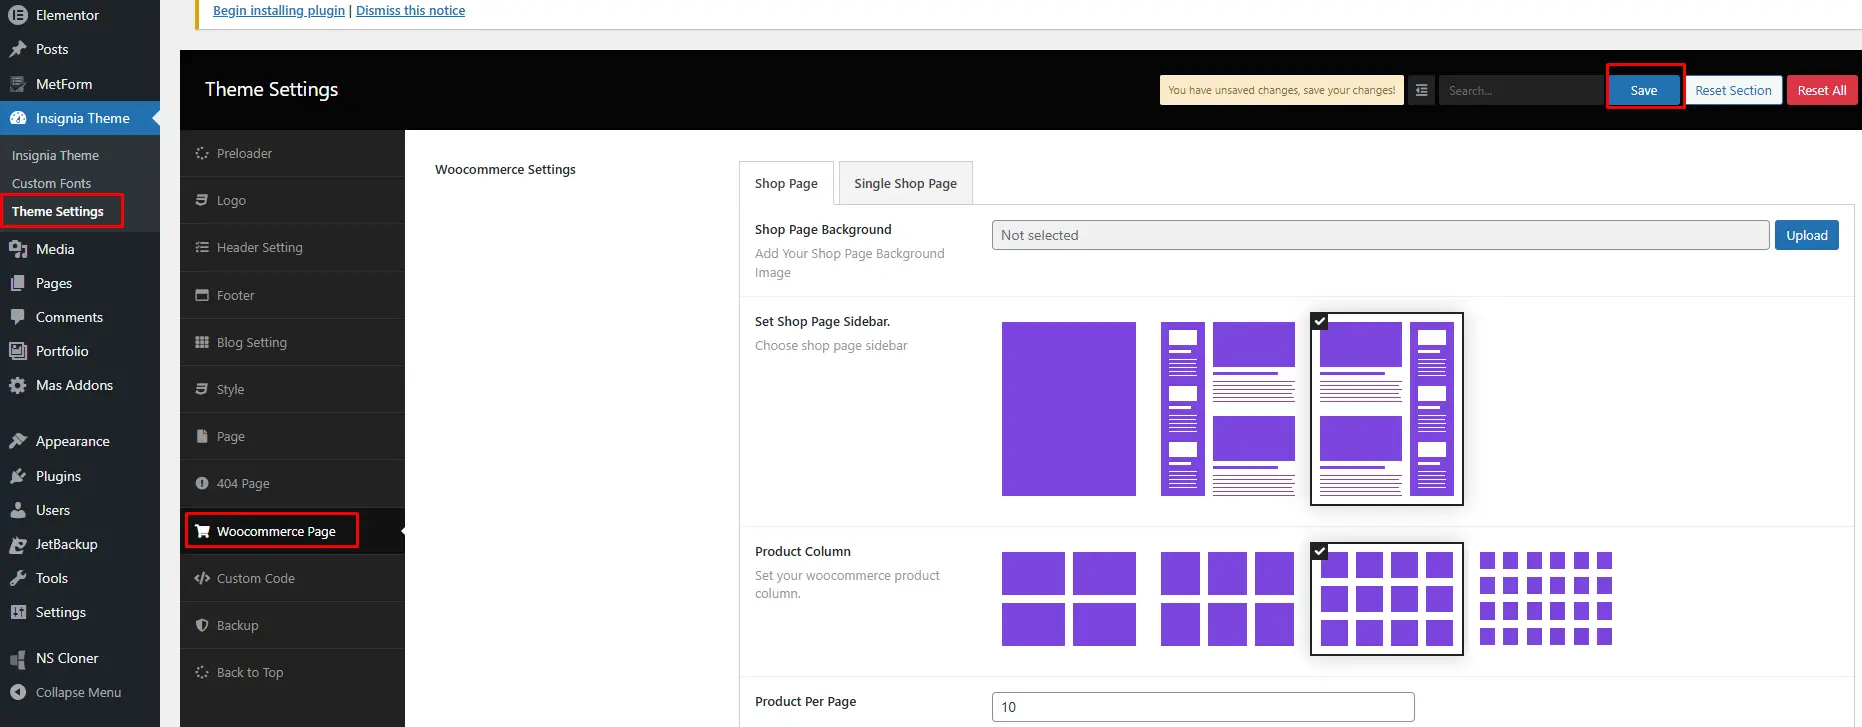Click the Custom Code brackets icon

(202, 578)
